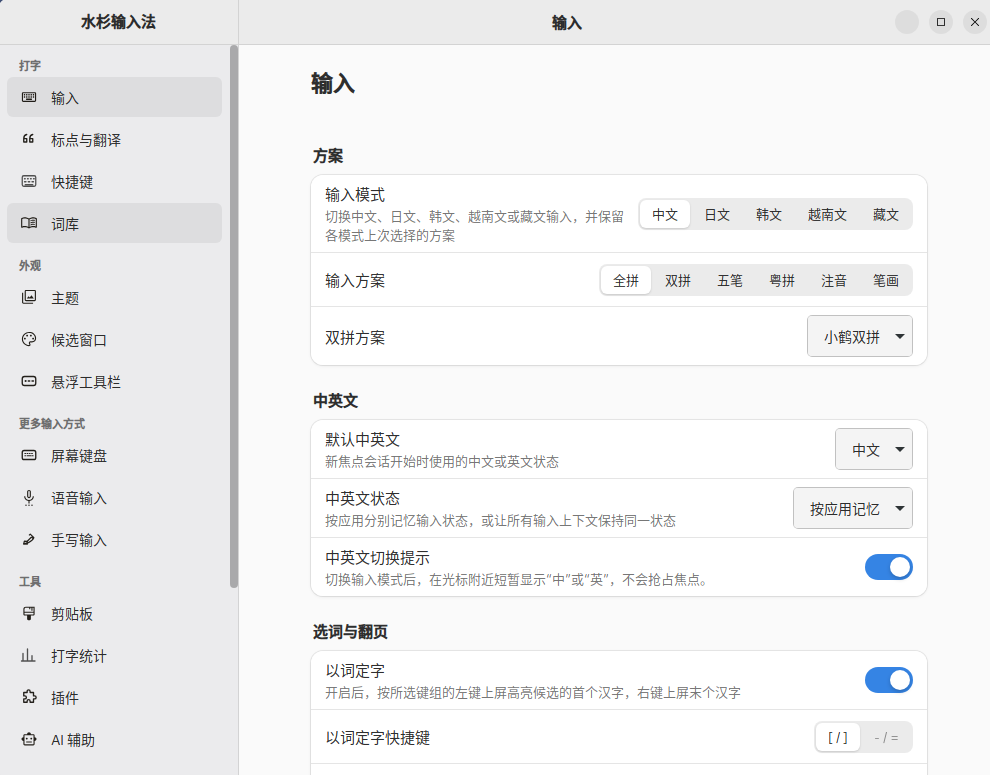This screenshot has height=775, width=990.
Task: Navigate to 打字统计 in the sidebar
Action: click(114, 656)
